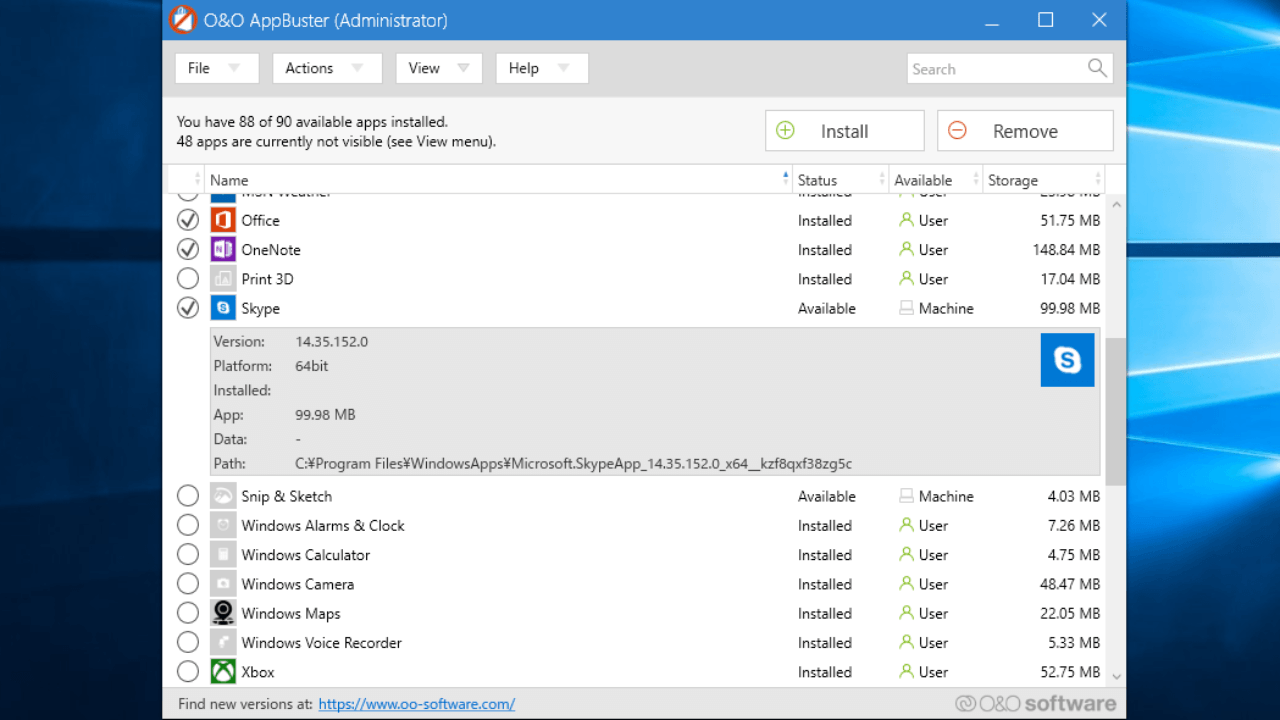The width and height of the screenshot is (1280, 720).
Task: Click the vertical scrollbar thumb
Action: [x=1116, y=410]
